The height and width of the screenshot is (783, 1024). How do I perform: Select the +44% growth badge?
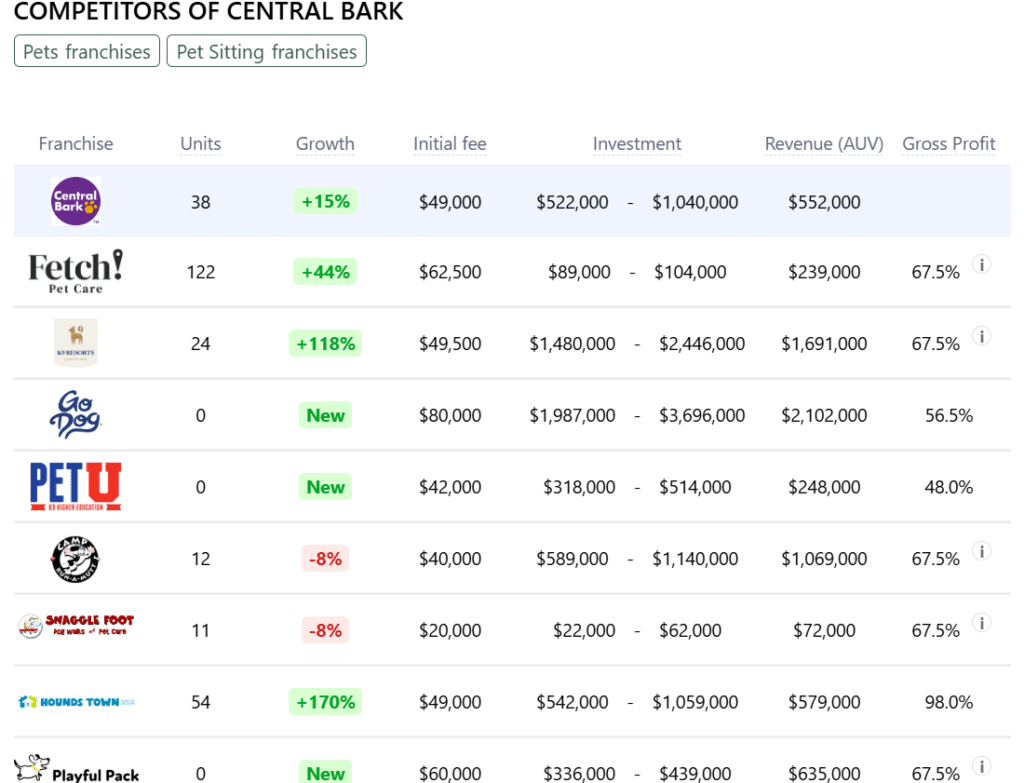click(x=325, y=272)
